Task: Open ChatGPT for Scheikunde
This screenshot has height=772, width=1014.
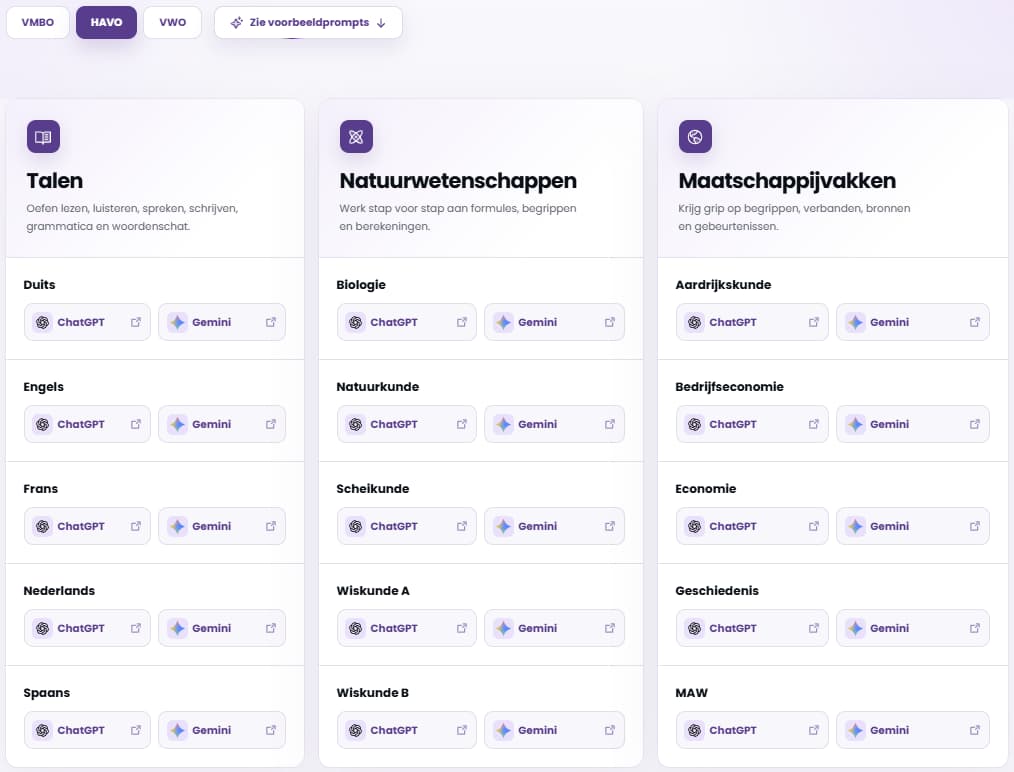Action: 407,526
